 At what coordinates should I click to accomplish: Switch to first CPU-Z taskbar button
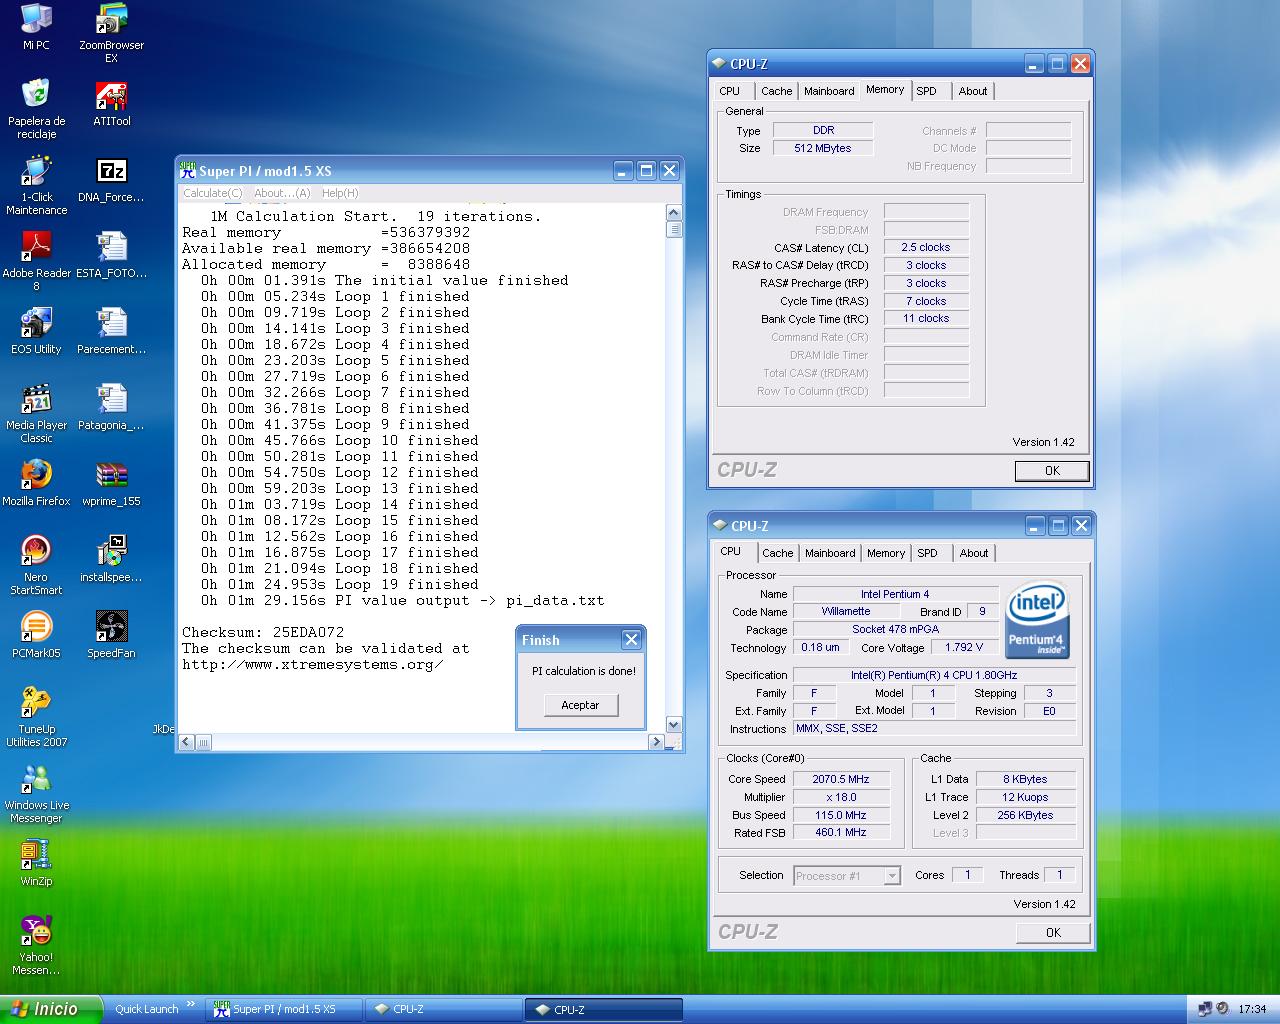click(443, 1010)
